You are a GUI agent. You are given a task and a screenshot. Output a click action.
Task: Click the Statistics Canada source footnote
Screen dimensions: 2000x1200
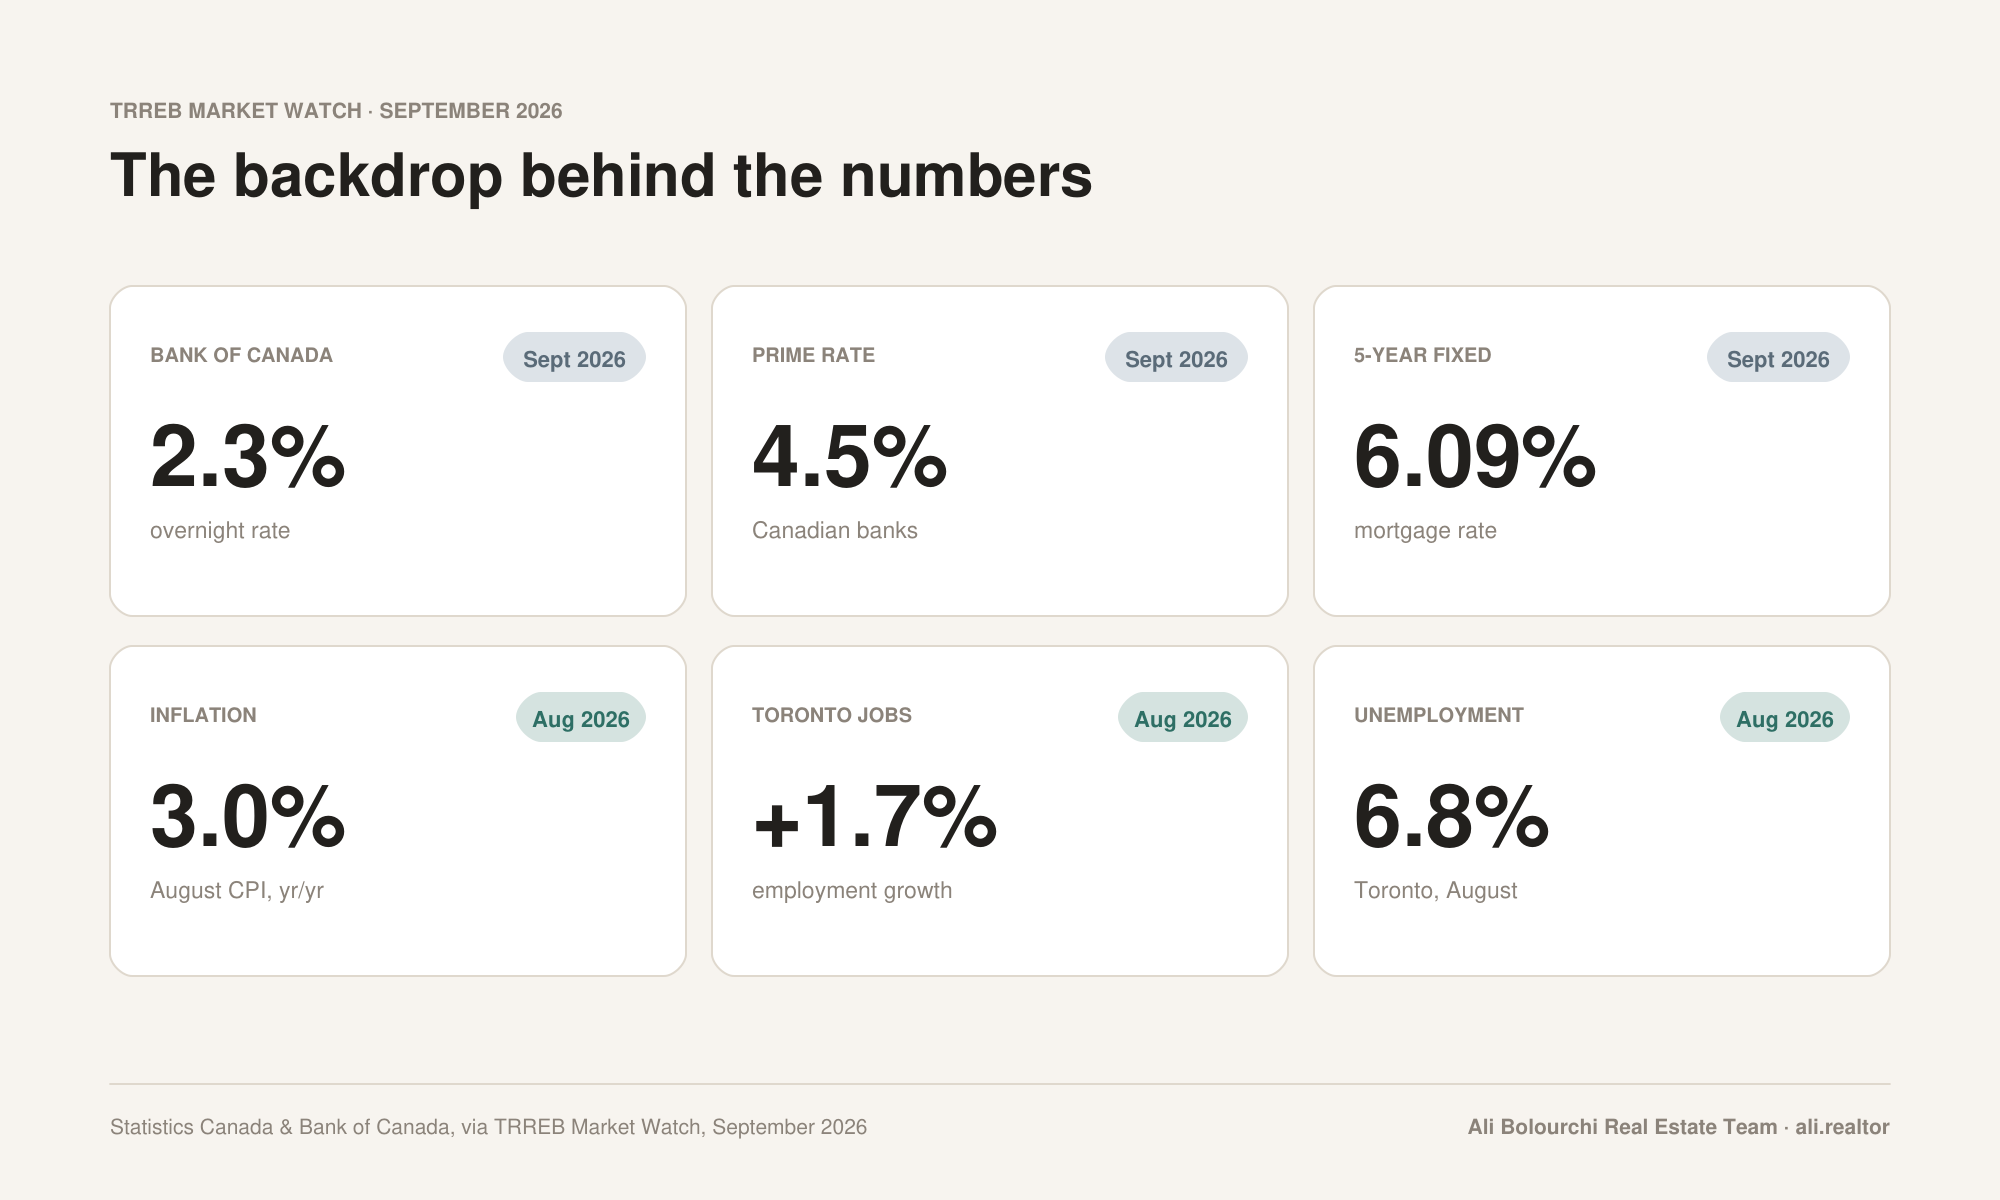[x=488, y=1127]
